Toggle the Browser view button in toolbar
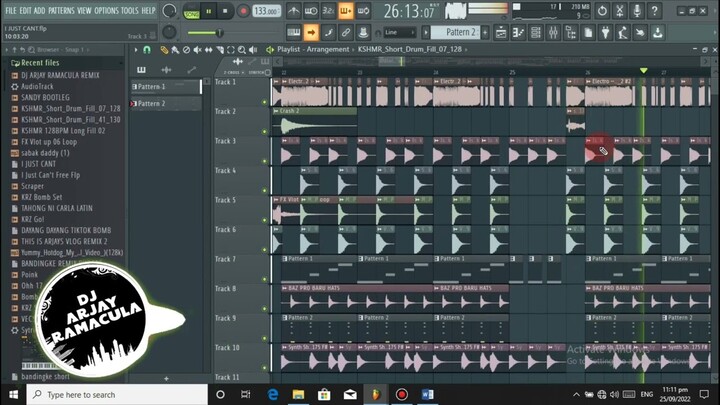Viewport: 720px width, 405px height. point(571,32)
